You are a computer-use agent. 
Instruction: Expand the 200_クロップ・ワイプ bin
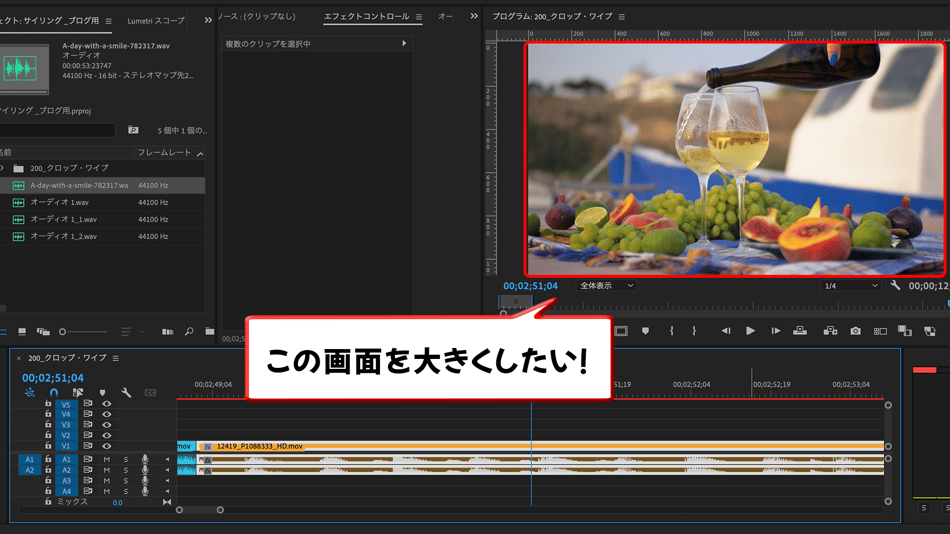[x=3, y=168]
